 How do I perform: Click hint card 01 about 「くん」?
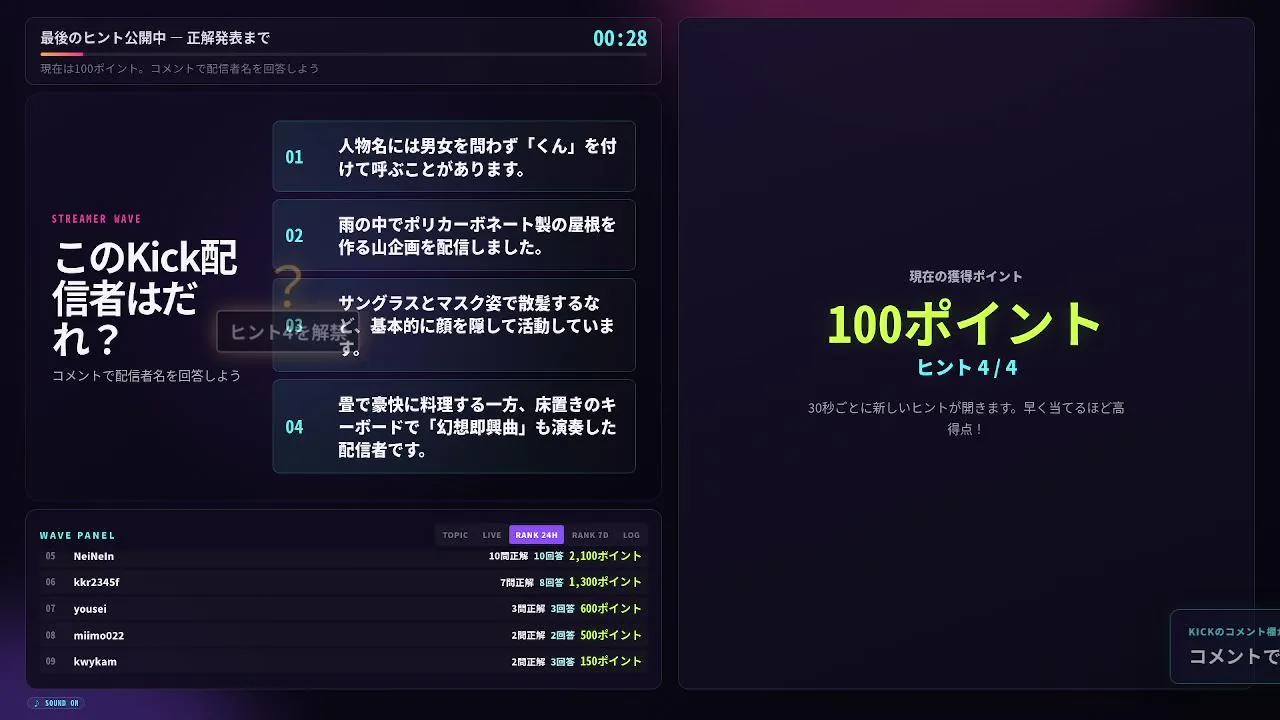[454, 157]
